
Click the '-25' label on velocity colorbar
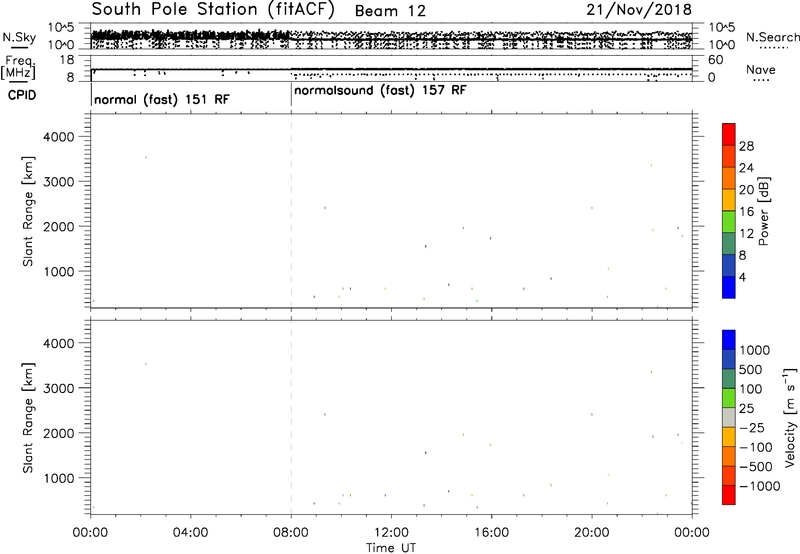click(x=752, y=428)
